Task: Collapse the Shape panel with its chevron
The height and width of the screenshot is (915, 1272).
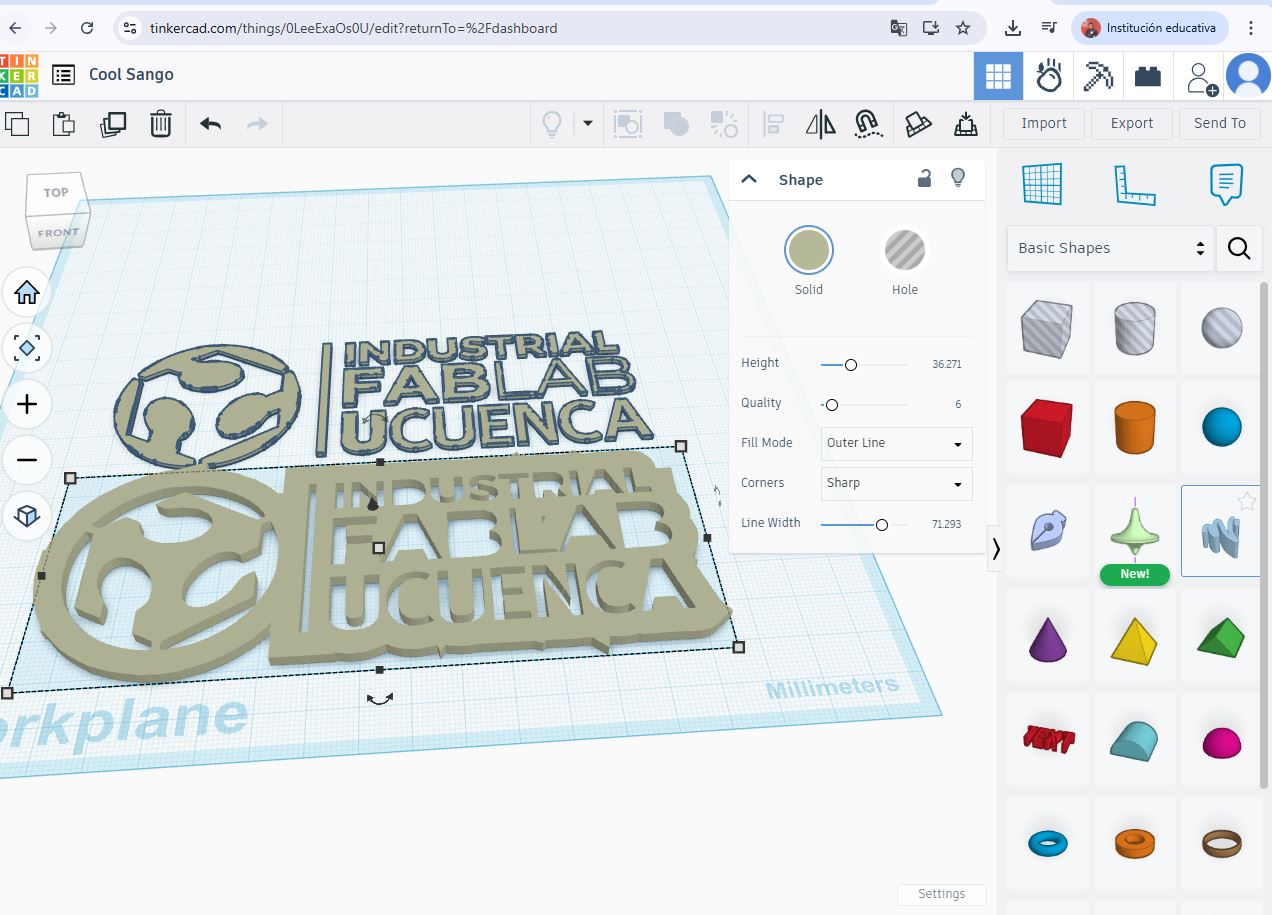Action: (749, 178)
